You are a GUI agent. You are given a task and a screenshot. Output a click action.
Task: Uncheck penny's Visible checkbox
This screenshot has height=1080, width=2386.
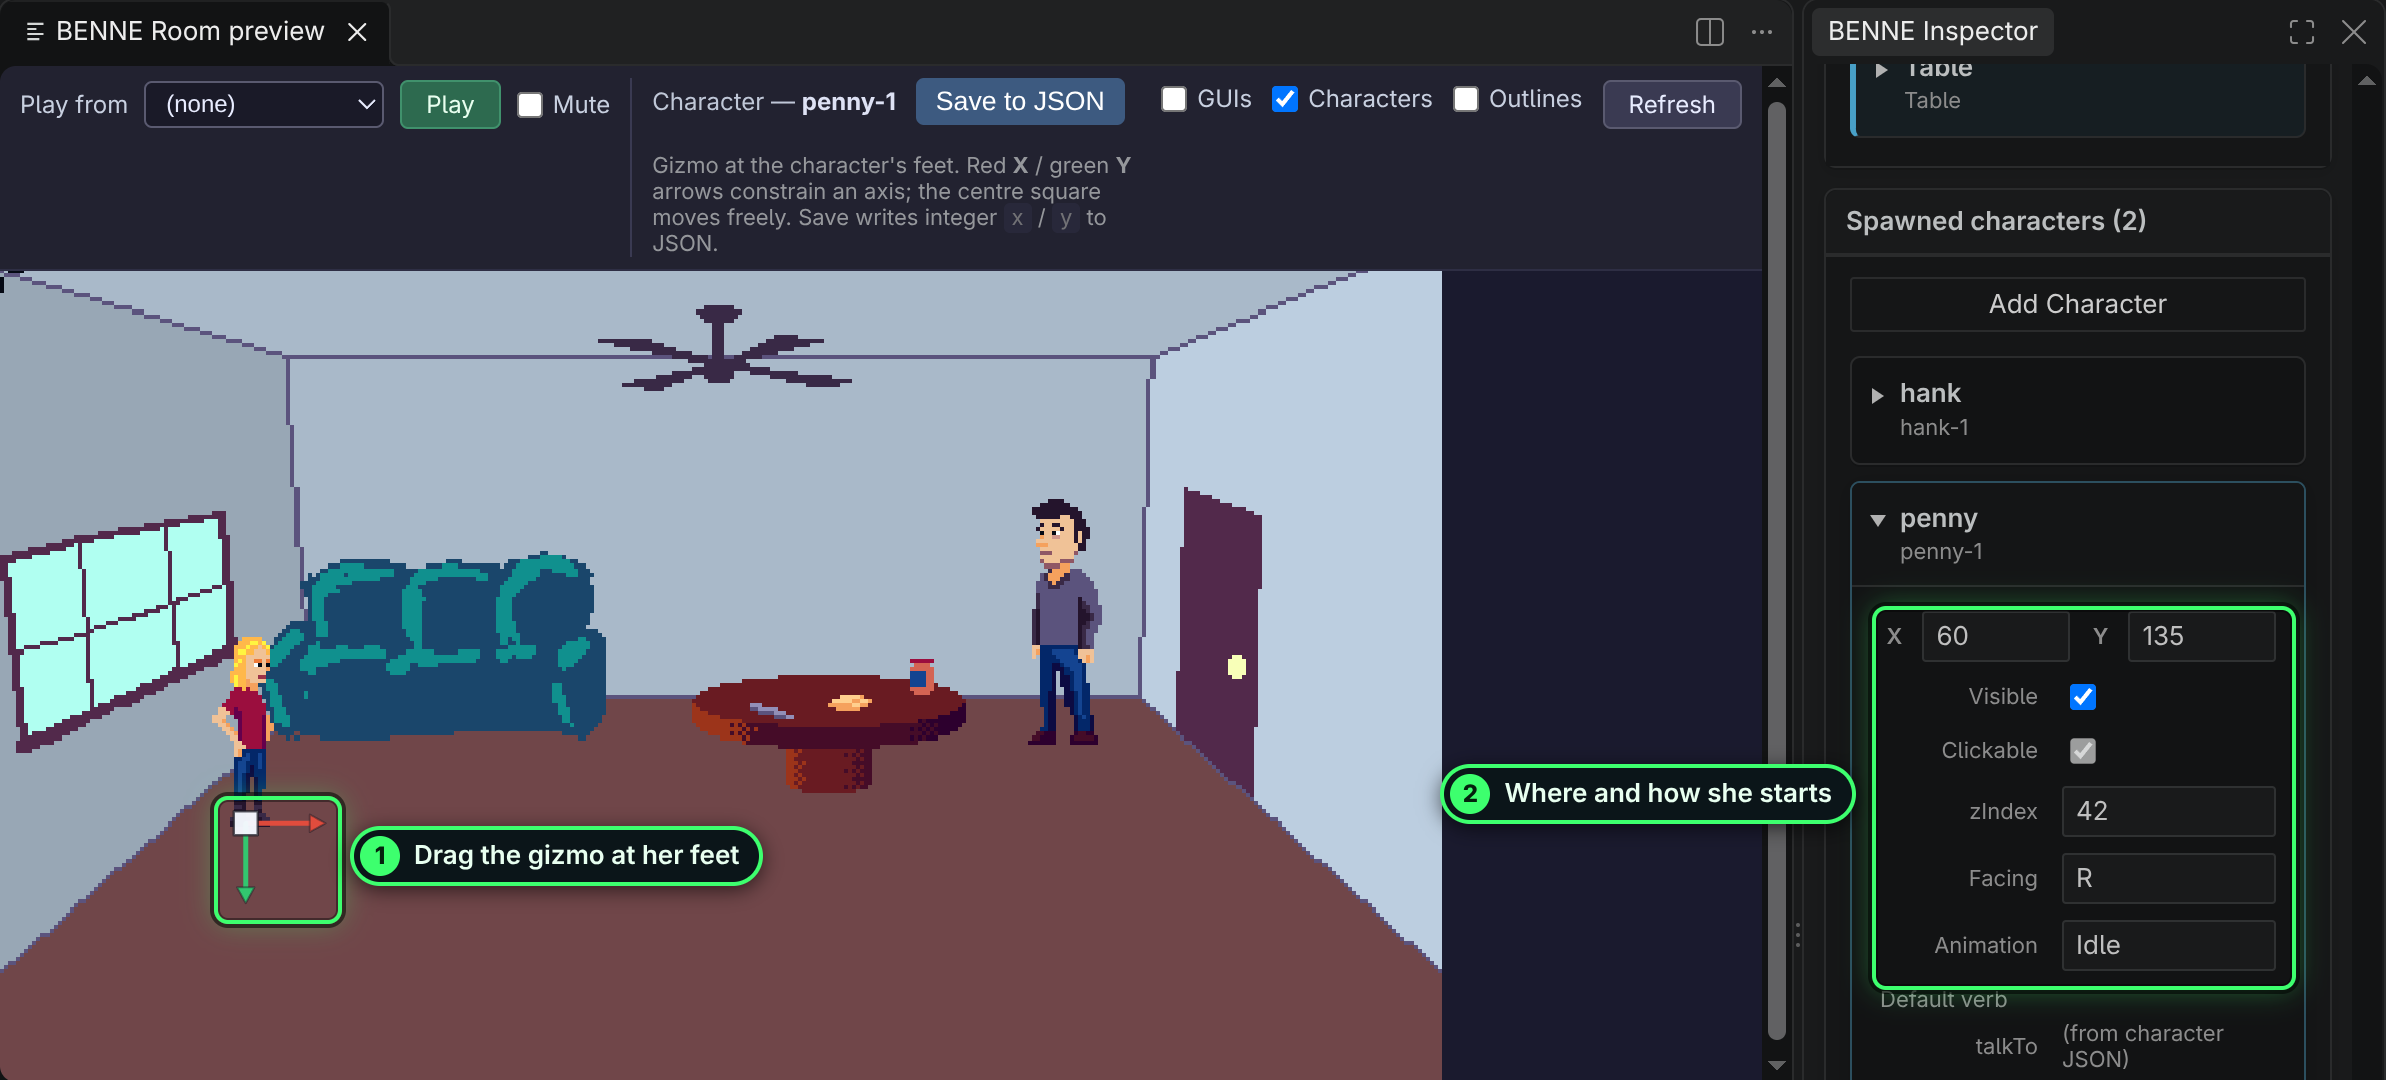click(x=2083, y=697)
